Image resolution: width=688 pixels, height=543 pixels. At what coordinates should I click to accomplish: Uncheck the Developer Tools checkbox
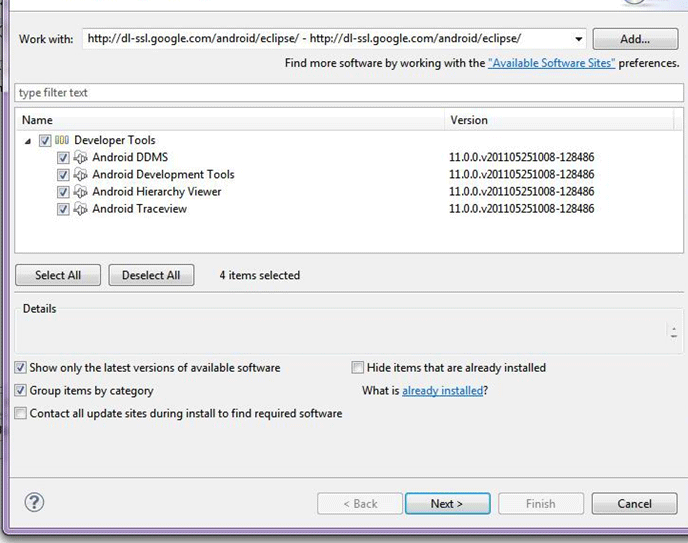[45, 140]
